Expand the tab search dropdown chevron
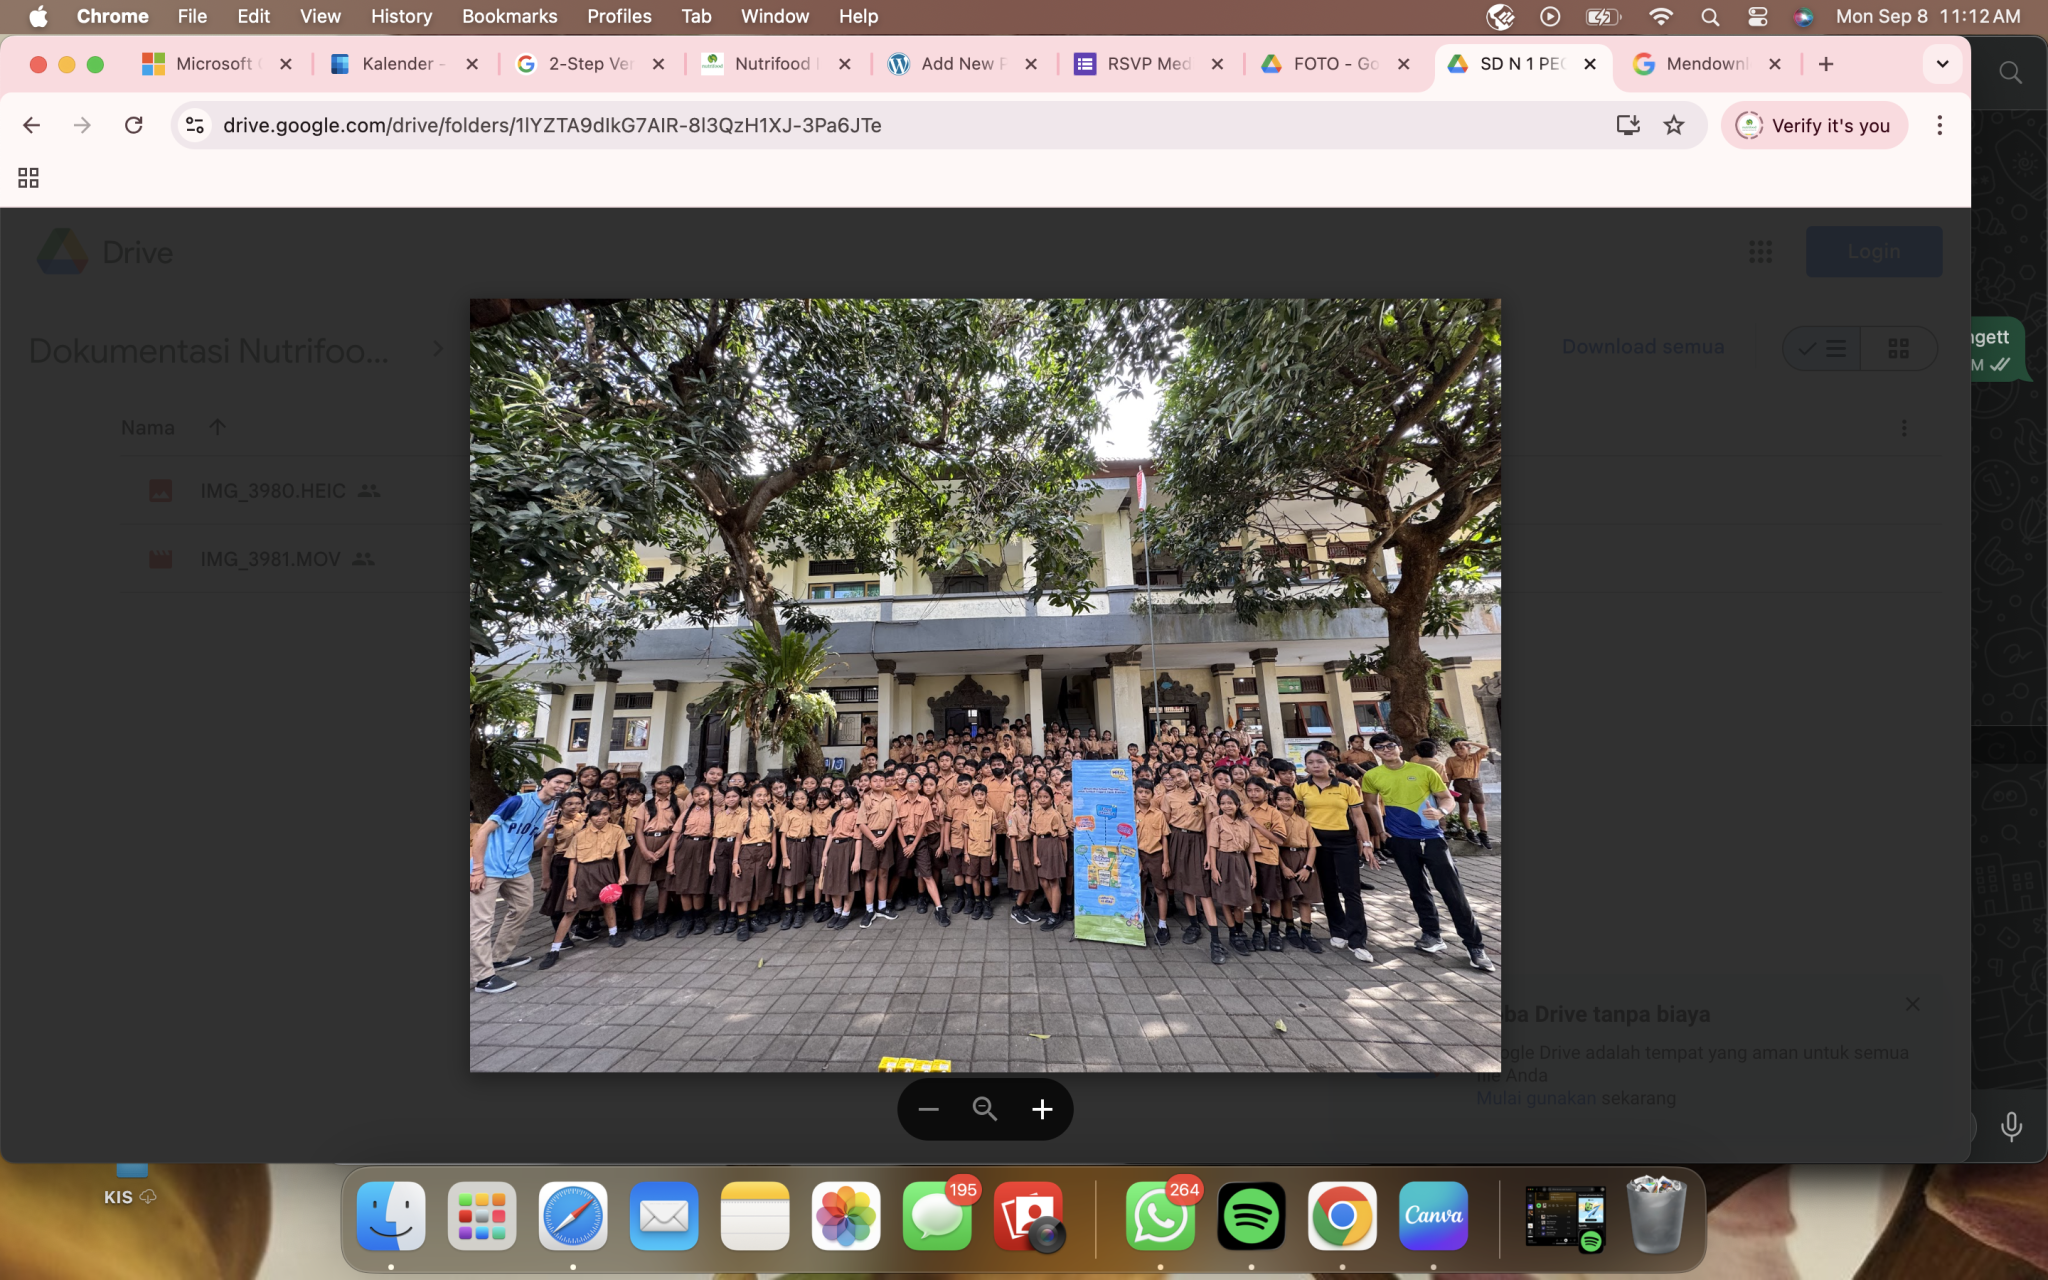The width and height of the screenshot is (2048, 1280). coord(1942,64)
